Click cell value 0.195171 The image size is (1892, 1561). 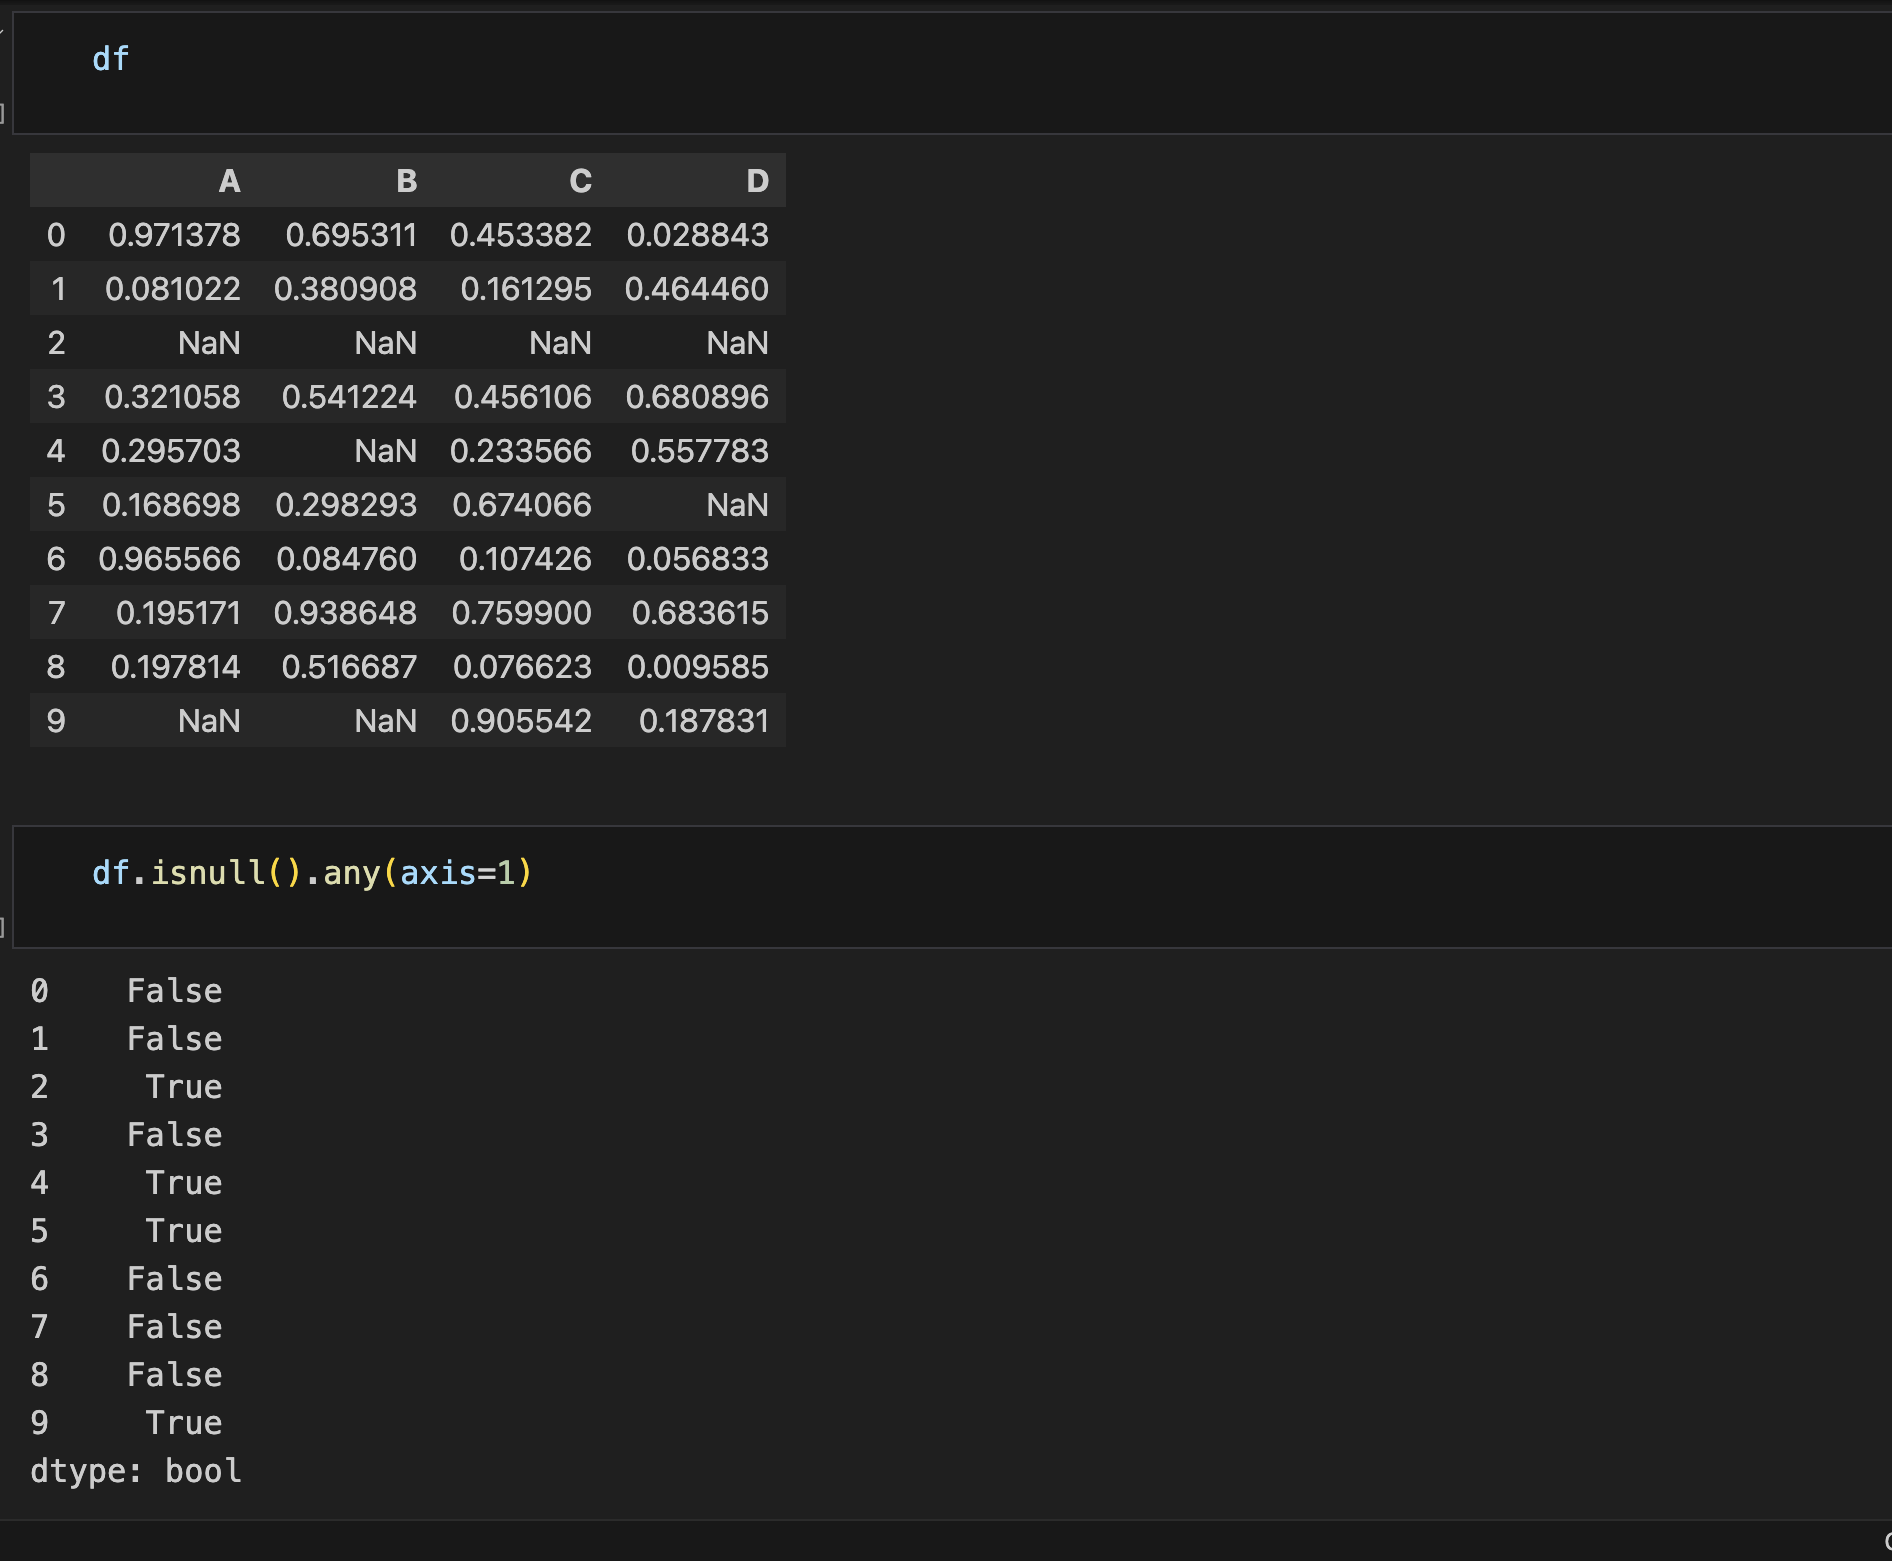coord(178,613)
